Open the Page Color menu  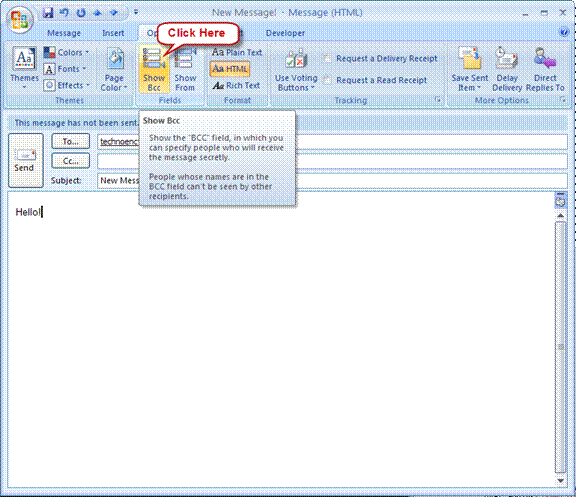pos(114,69)
